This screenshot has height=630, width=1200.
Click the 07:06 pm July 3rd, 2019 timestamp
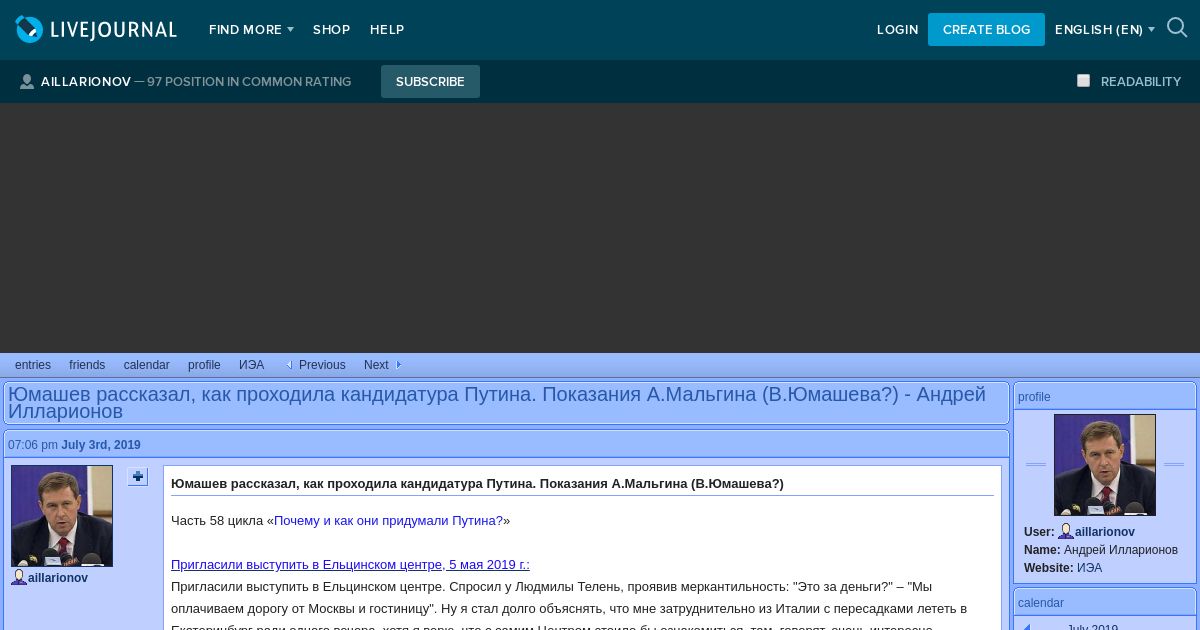coord(74,445)
